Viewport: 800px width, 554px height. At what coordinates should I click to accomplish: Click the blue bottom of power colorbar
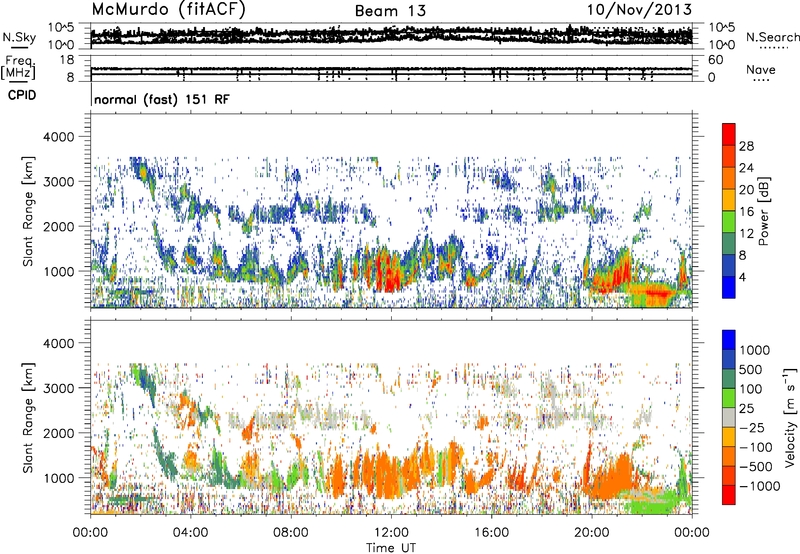[729, 287]
